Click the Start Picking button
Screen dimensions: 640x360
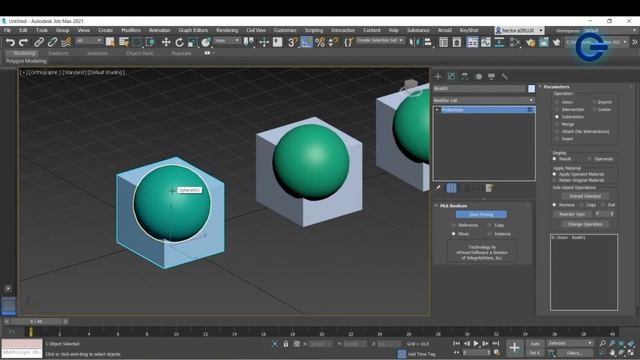point(481,214)
